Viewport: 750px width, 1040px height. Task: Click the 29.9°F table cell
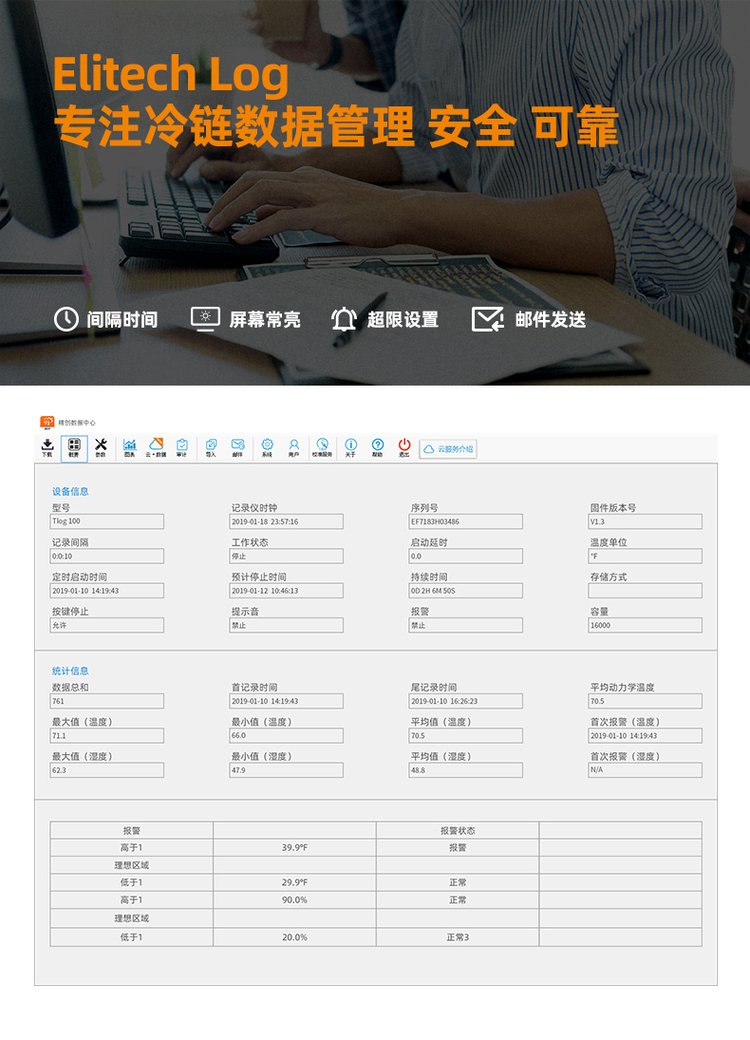coord(294,883)
